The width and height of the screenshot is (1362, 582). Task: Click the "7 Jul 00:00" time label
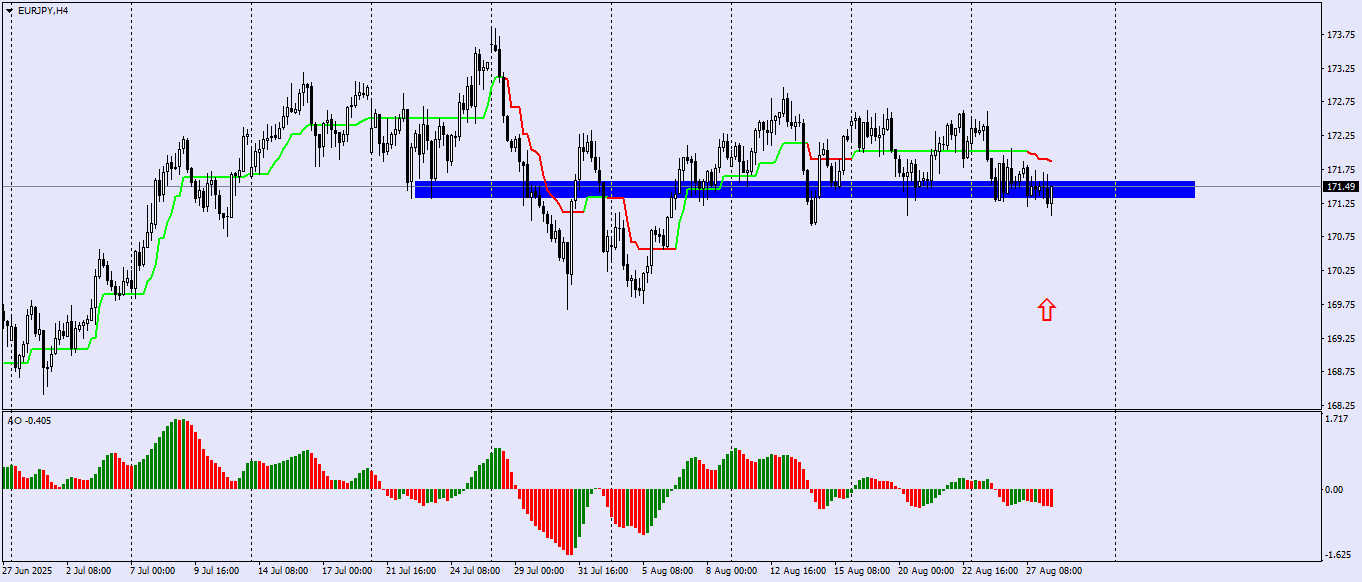(x=152, y=572)
